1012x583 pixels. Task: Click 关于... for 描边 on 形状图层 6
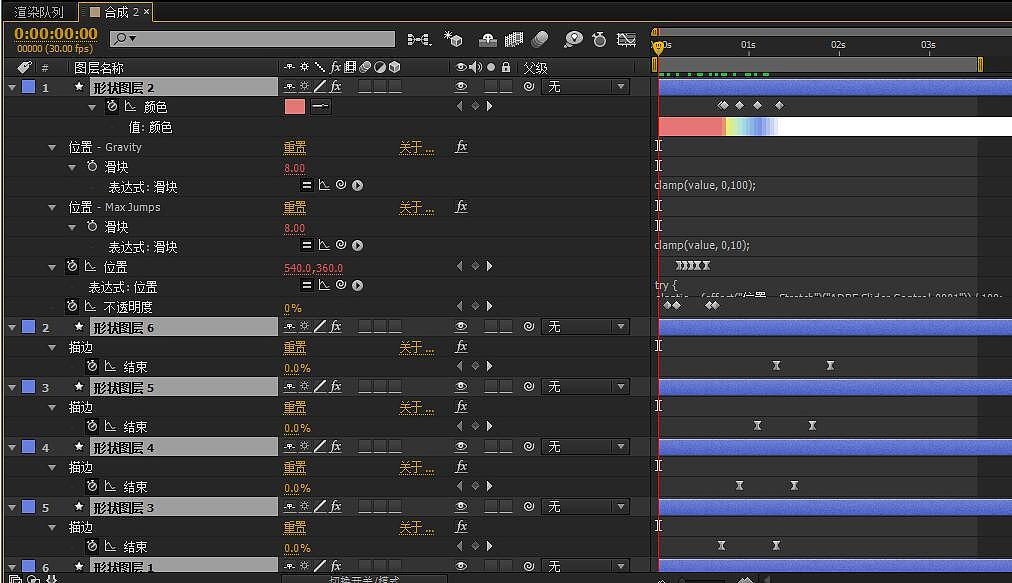pos(416,348)
